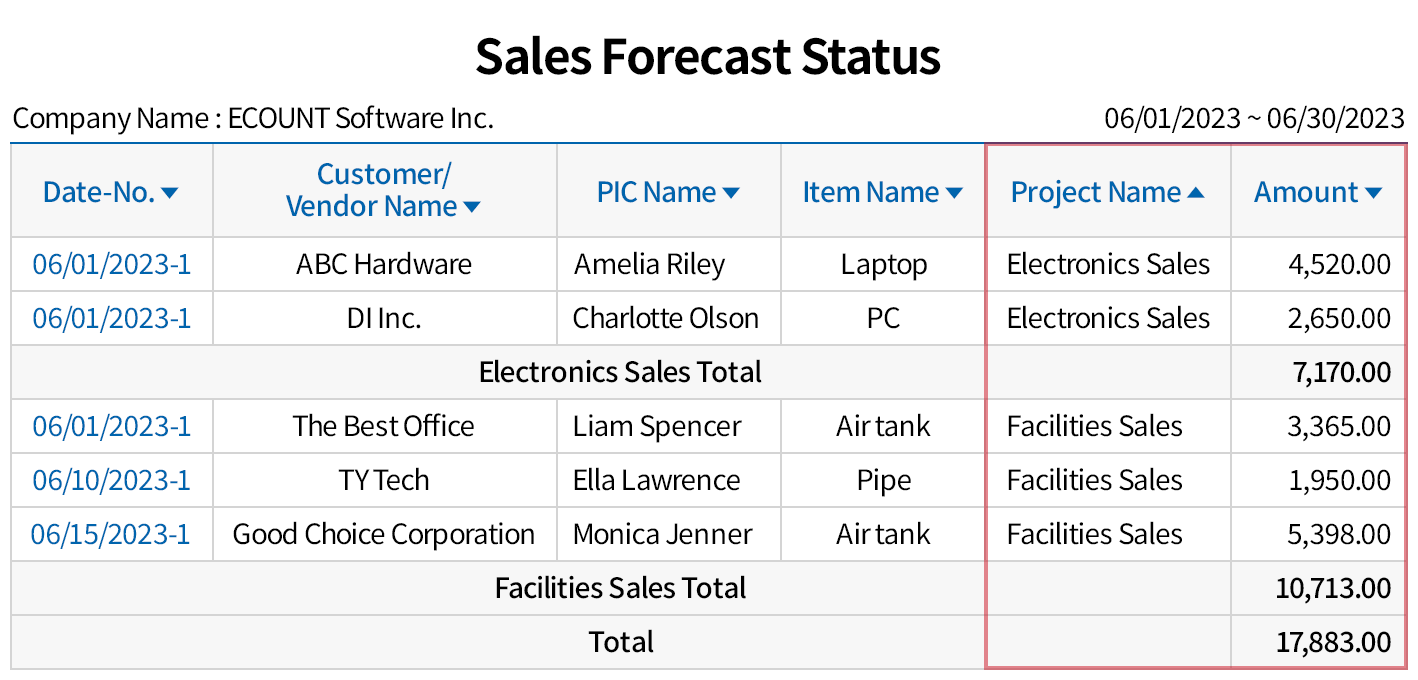Open the 06/10/2023-1 forecast entry
The width and height of the screenshot is (1418, 680).
click(x=111, y=481)
